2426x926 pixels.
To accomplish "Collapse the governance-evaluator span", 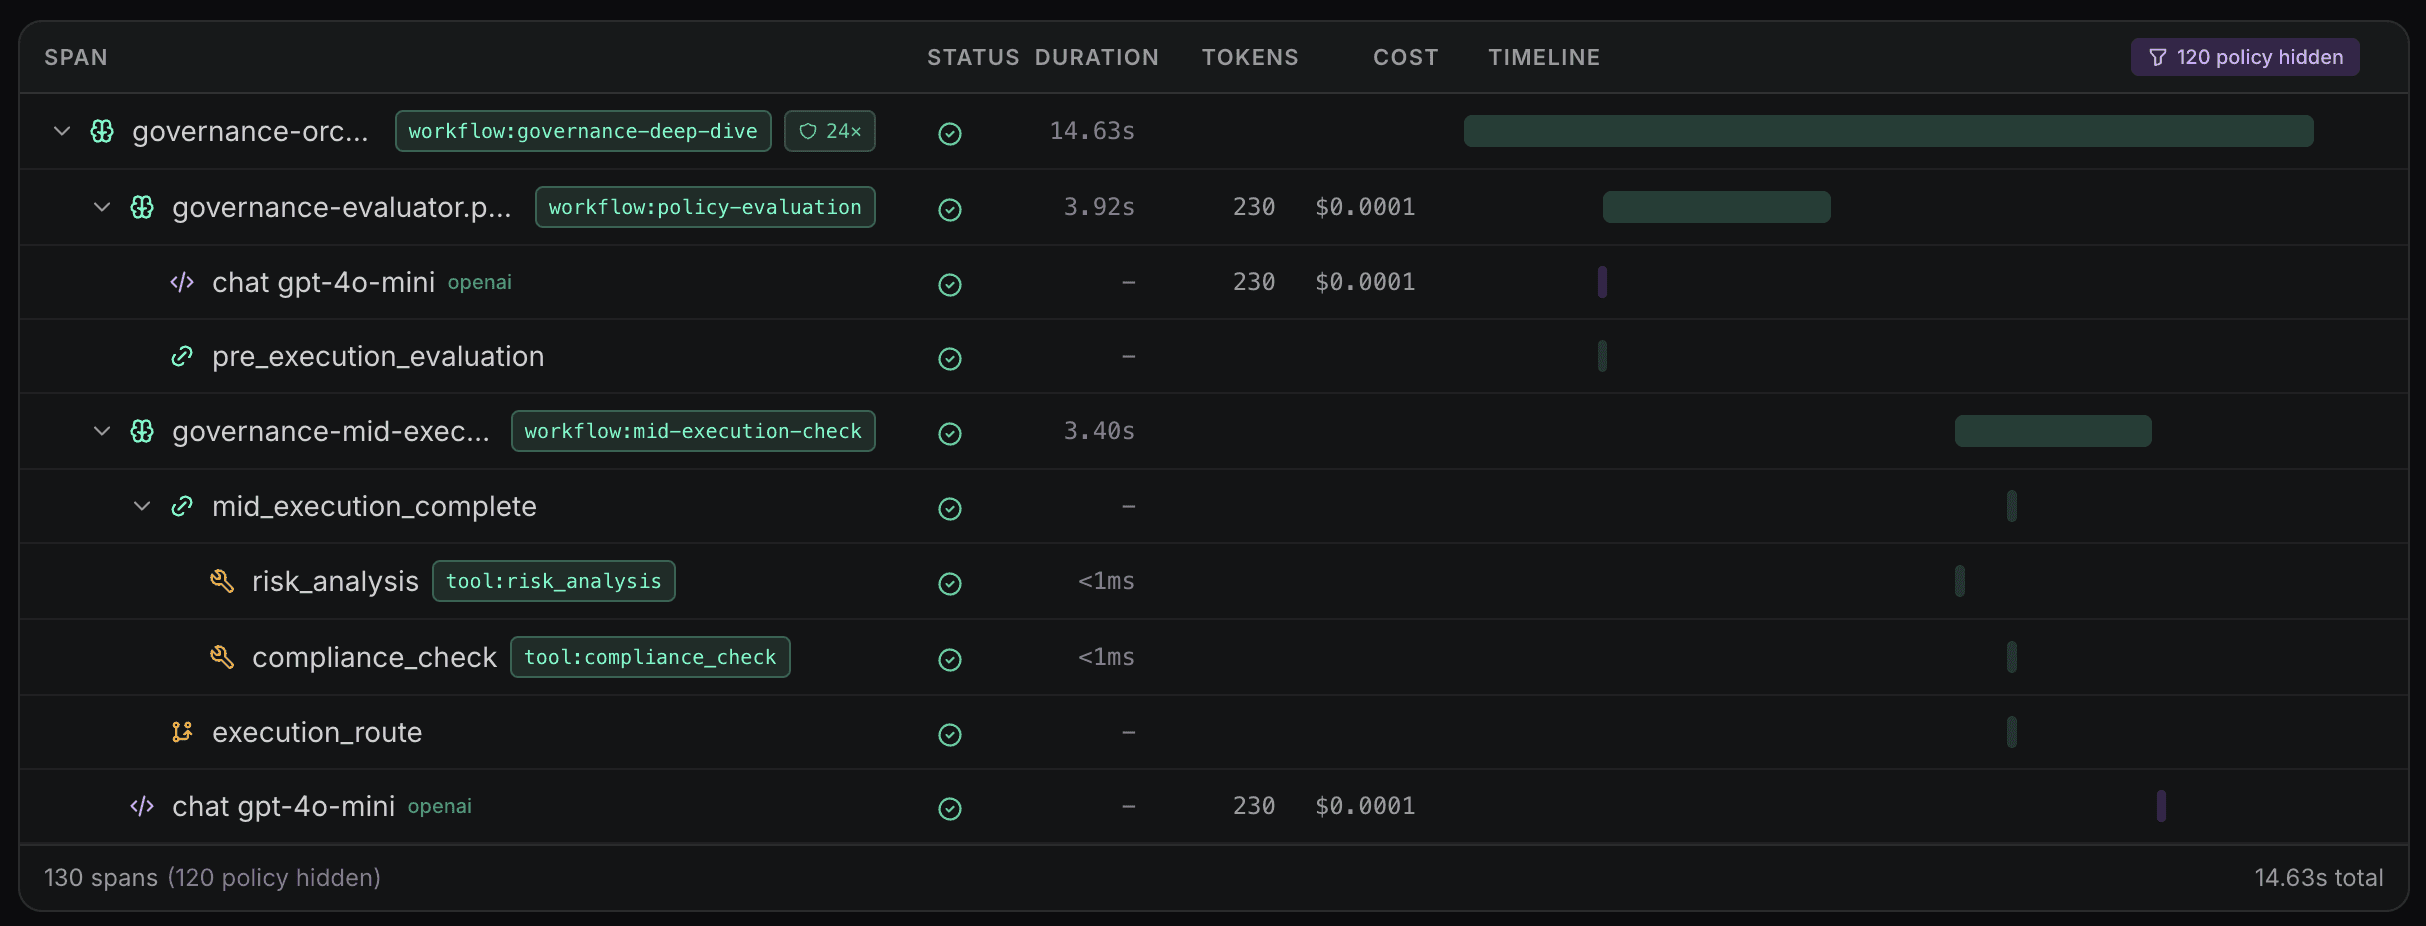I will click(x=102, y=207).
